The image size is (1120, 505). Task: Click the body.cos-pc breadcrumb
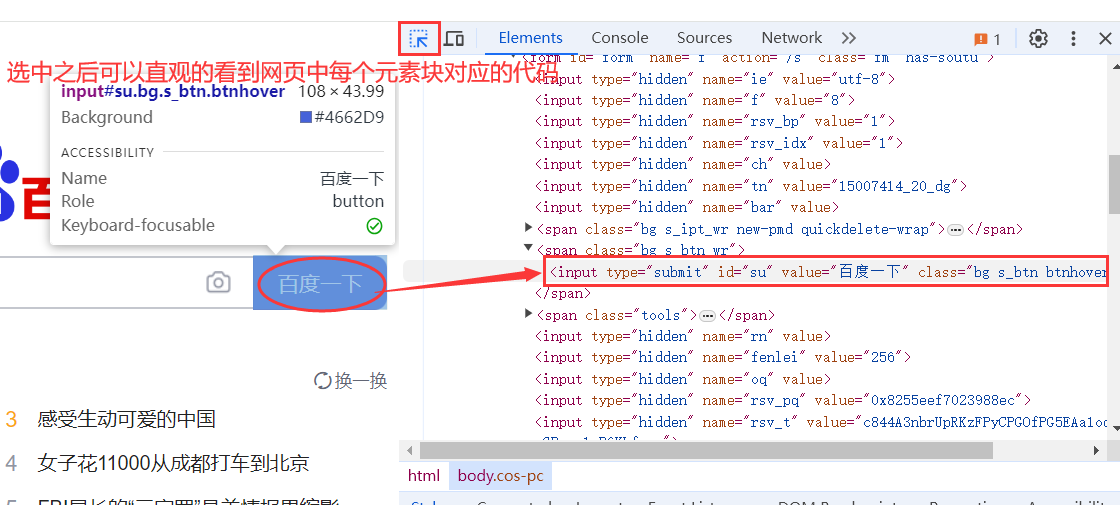(x=501, y=476)
